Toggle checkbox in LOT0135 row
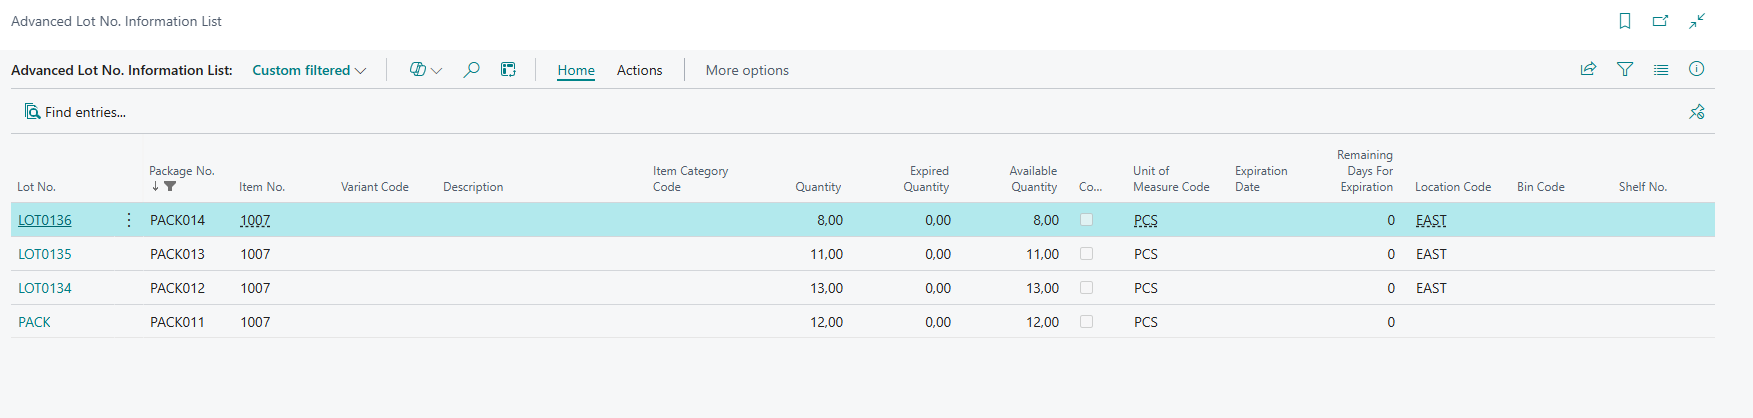The image size is (1753, 418). [x=1086, y=254]
